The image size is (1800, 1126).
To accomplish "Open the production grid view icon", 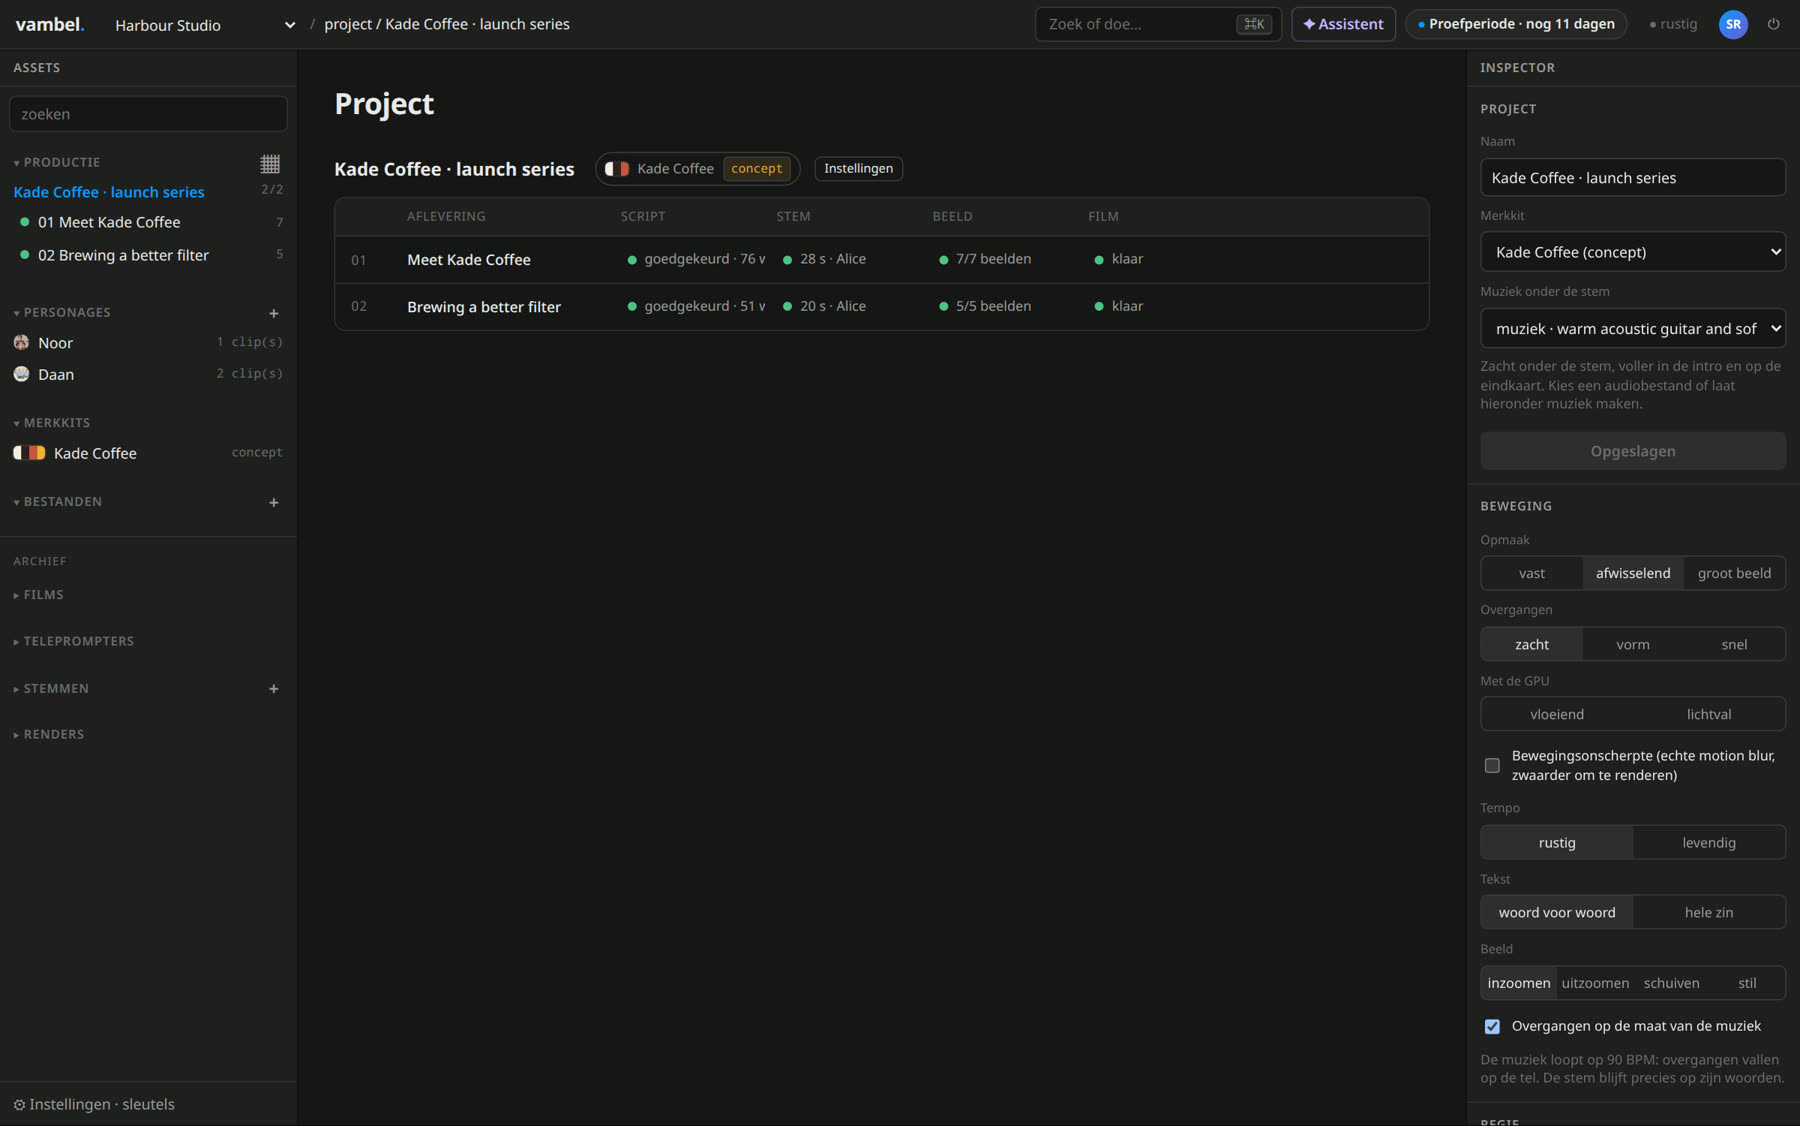I will click(x=270, y=164).
